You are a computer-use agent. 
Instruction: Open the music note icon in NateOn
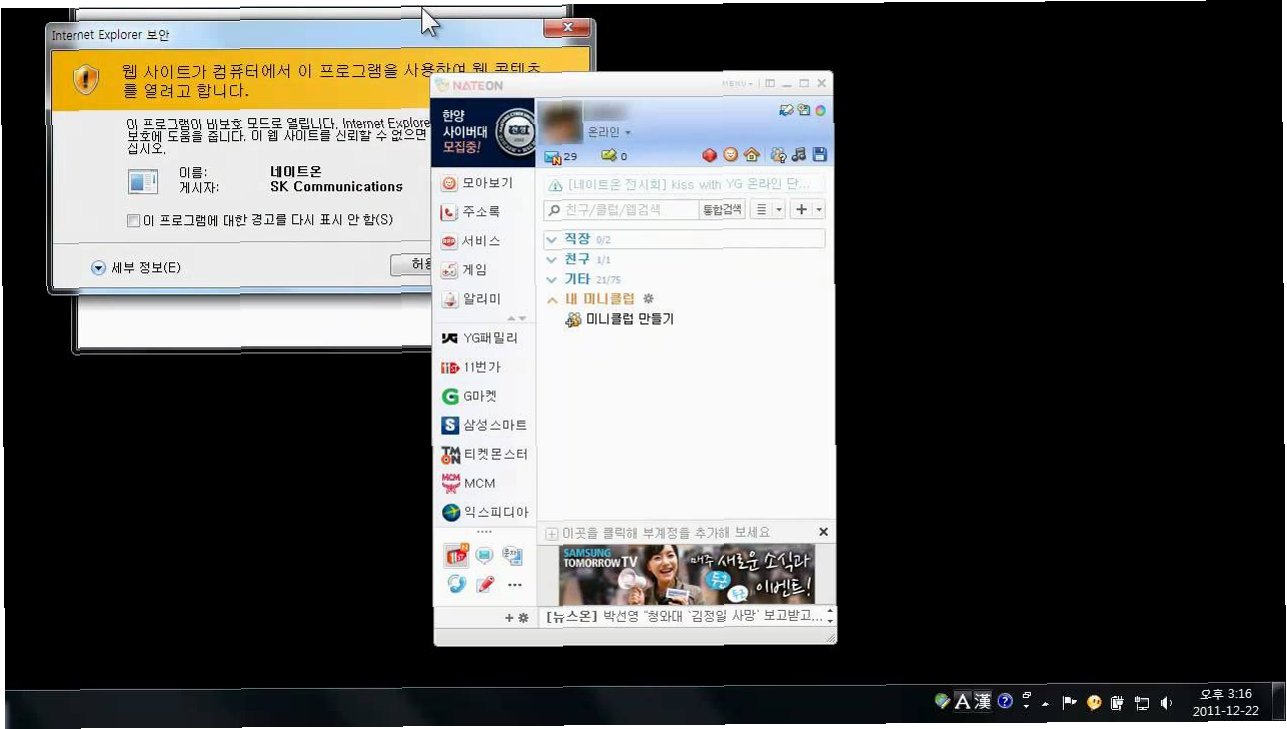point(799,155)
